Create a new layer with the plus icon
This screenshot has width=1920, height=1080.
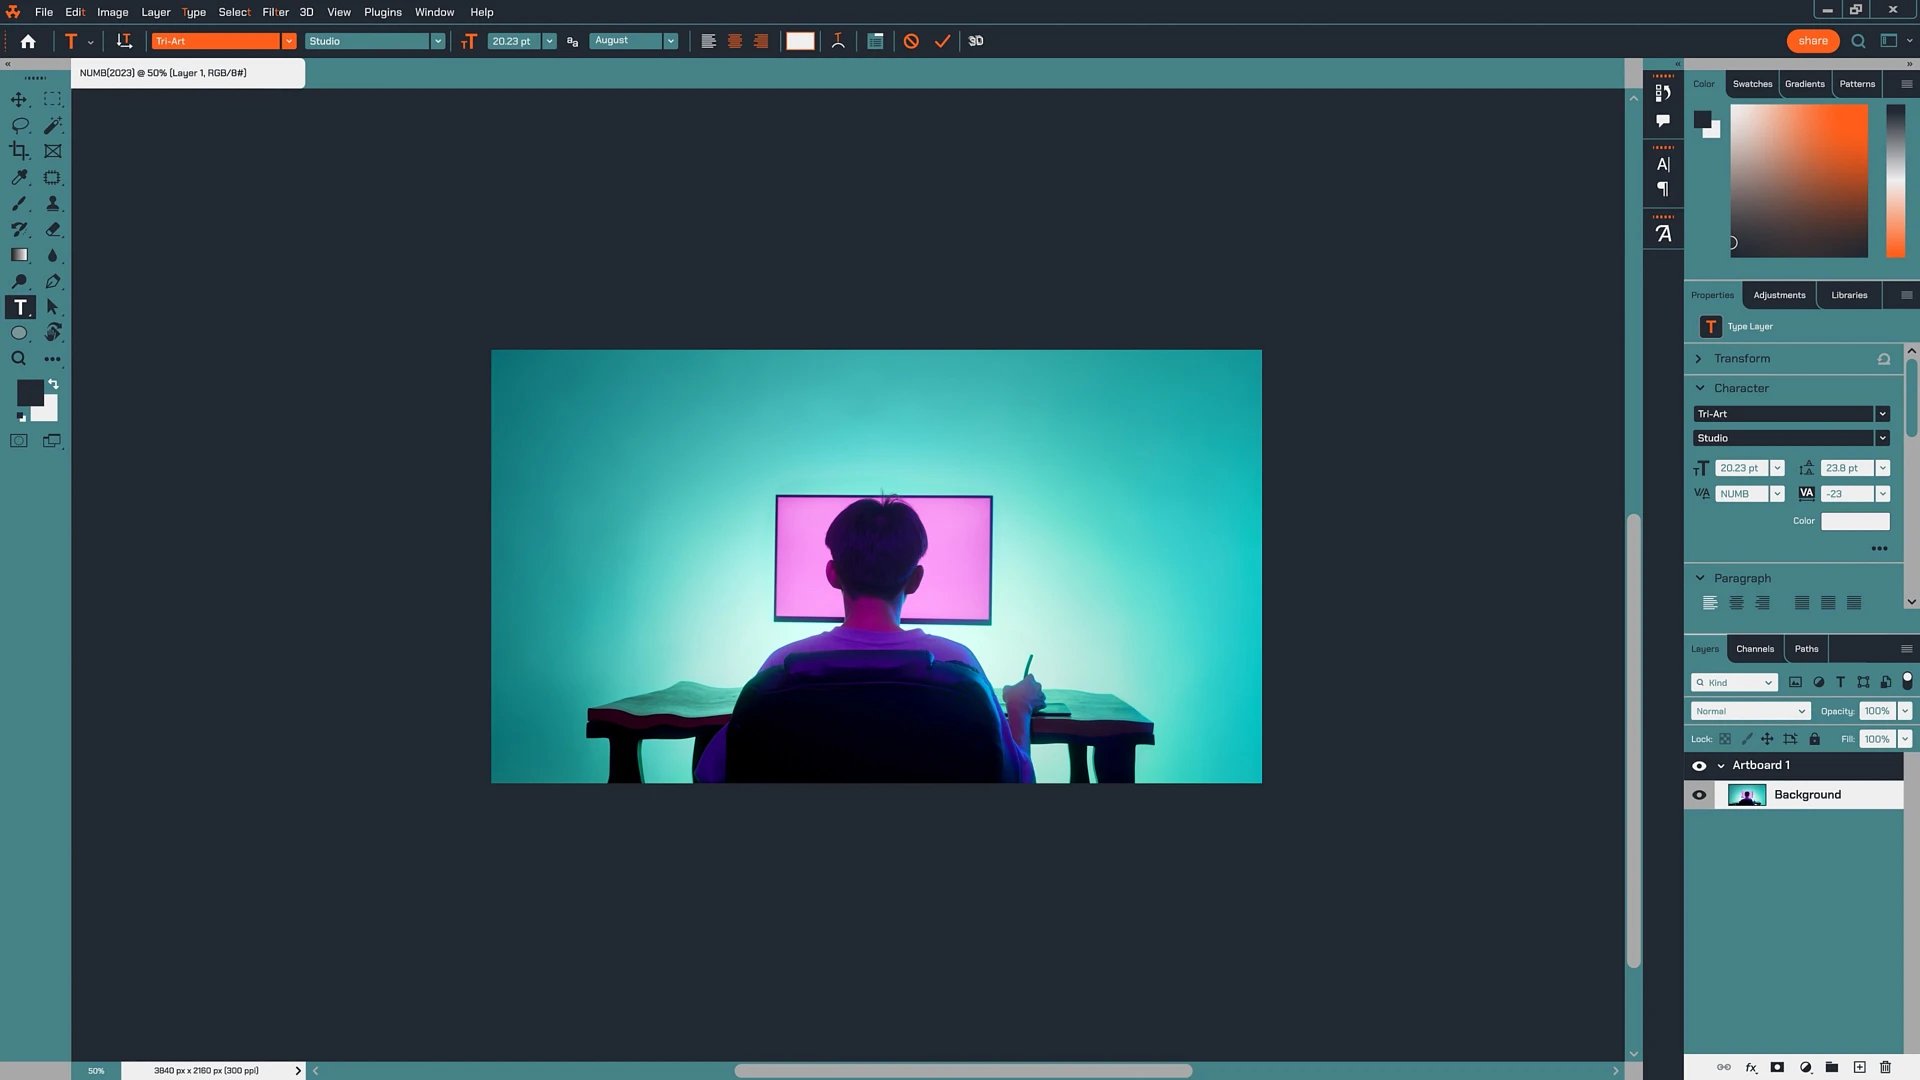(1859, 1067)
